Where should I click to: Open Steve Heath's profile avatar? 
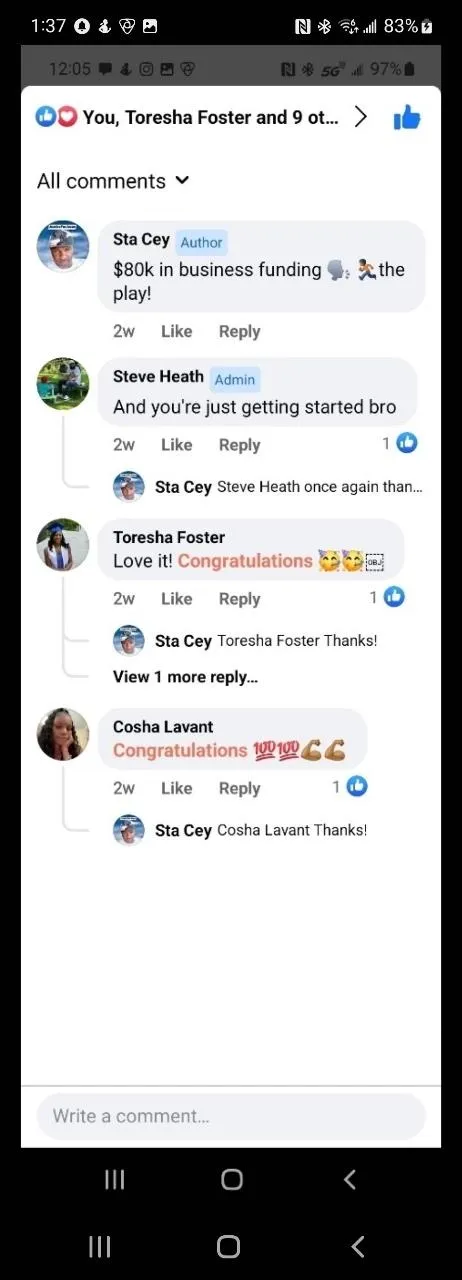pyautogui.click(x=63, y=384)
